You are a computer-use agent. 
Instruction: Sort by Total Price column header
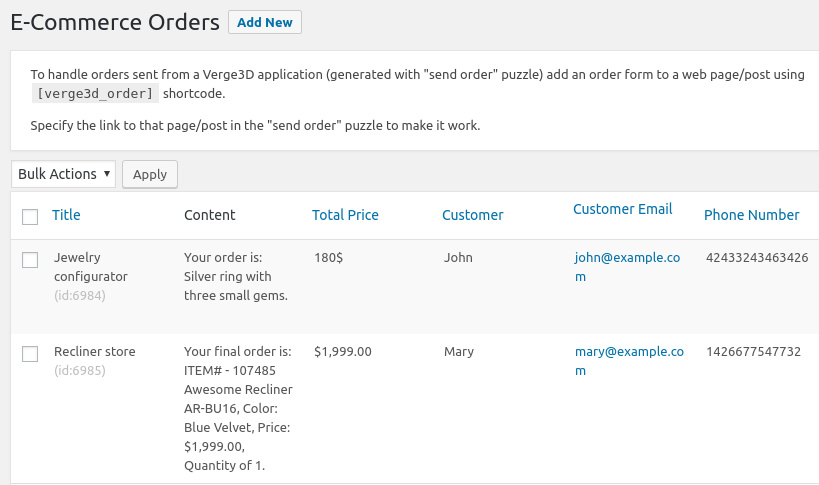coord(345,215)
